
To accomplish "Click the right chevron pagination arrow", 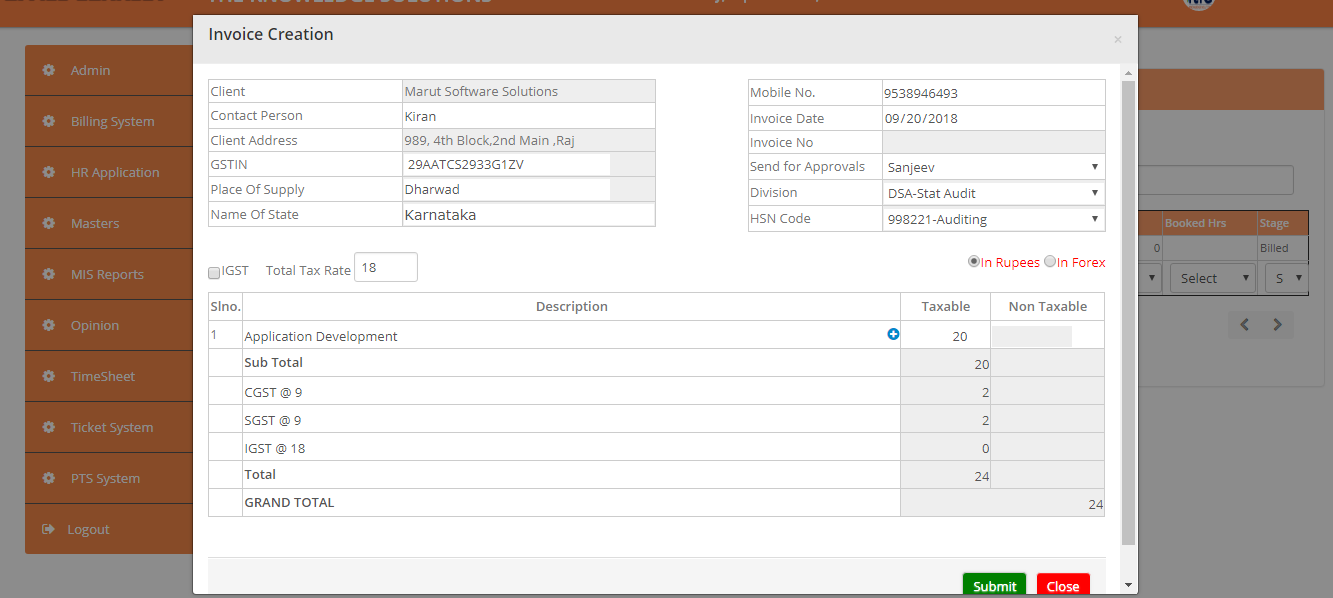I will (x=1277, y=325).
